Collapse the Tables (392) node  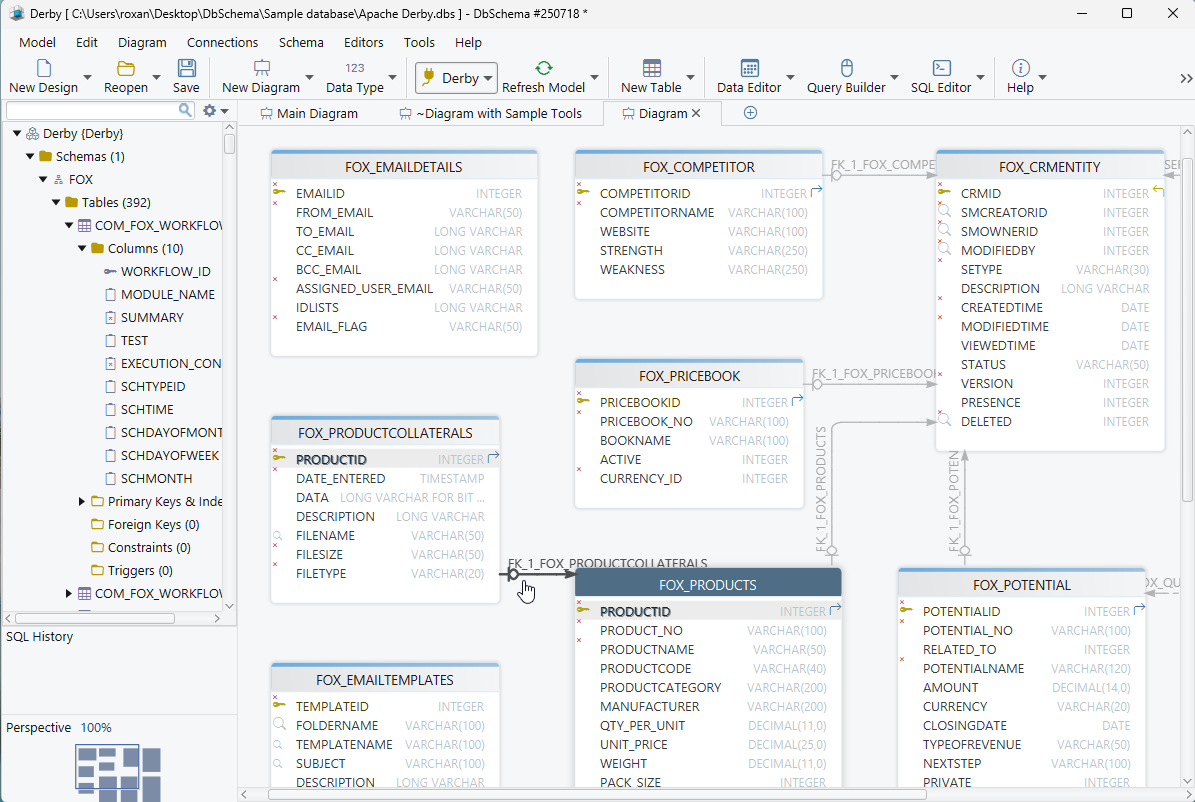[x=56, y=202]
